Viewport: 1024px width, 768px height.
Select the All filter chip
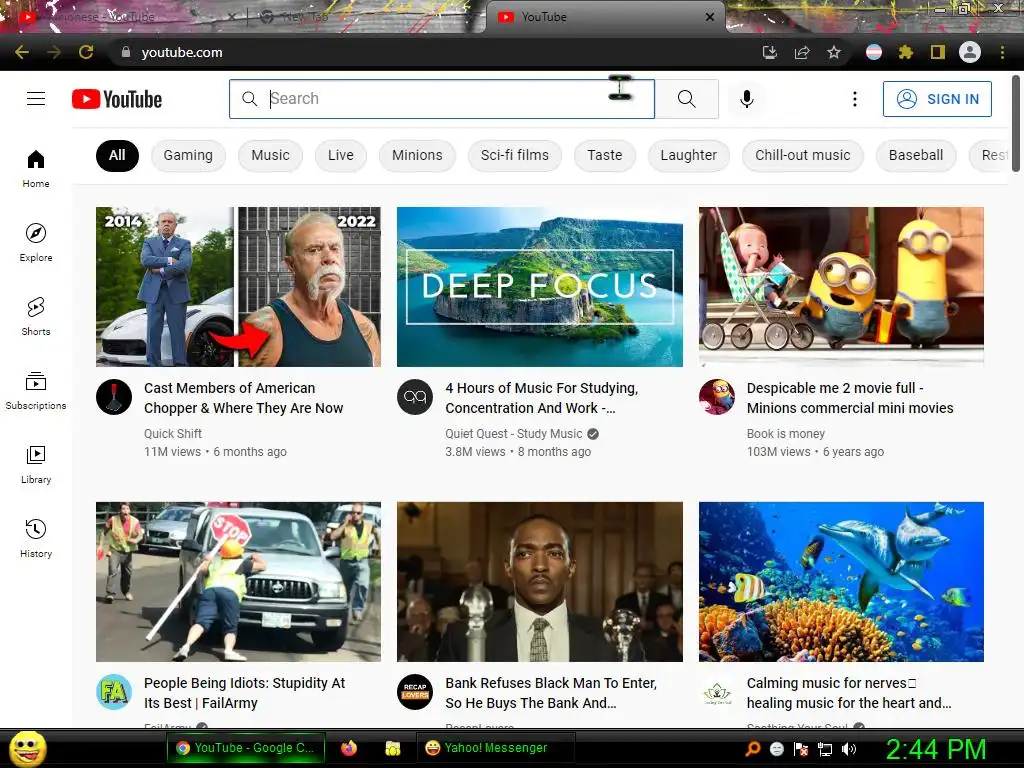118,155
